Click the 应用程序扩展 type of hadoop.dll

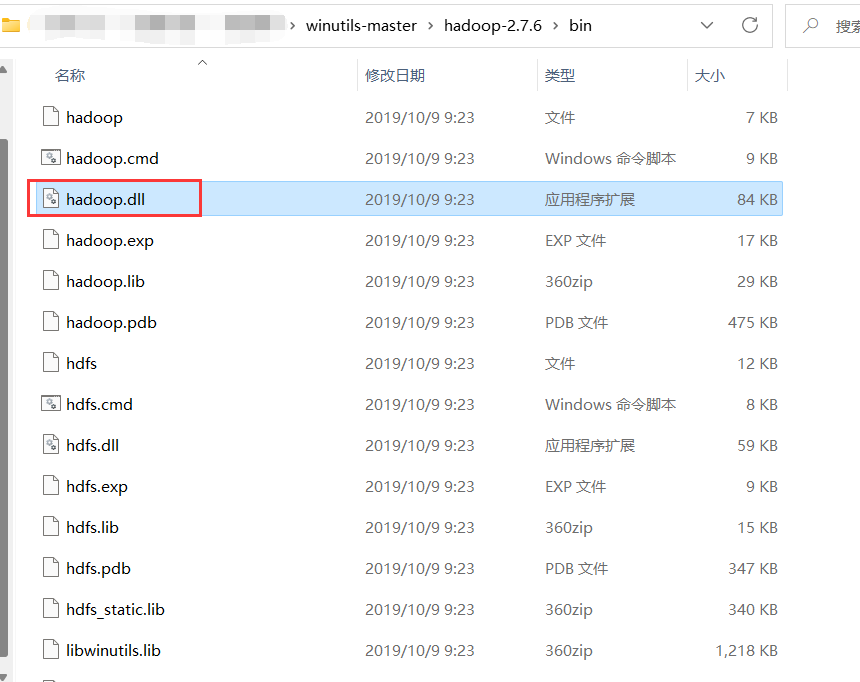[590, 199]
